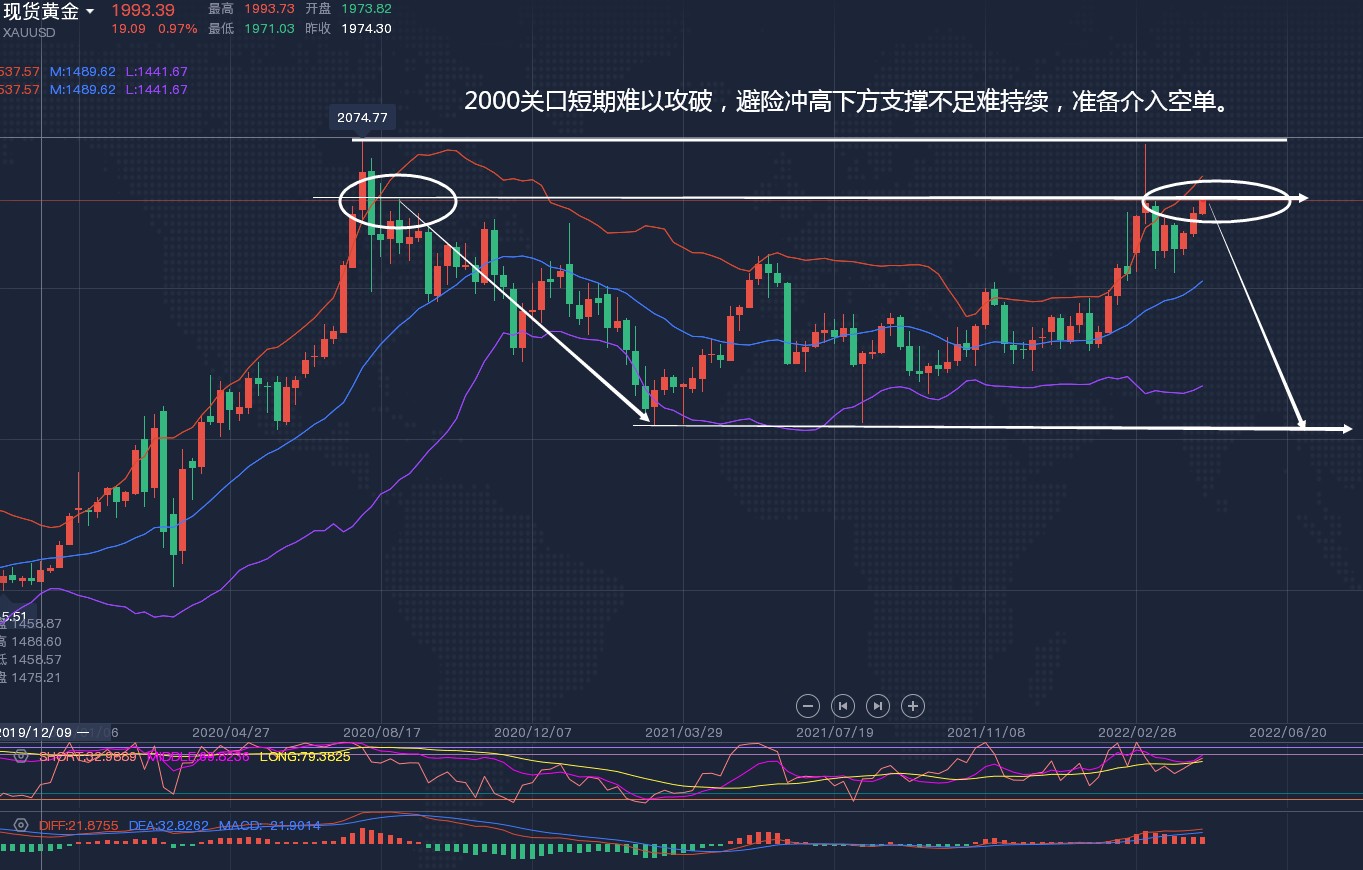Open the 现货黄金 symbol dropdown arrow
Screen dimensions: 1363x870
tap(91, 11)
